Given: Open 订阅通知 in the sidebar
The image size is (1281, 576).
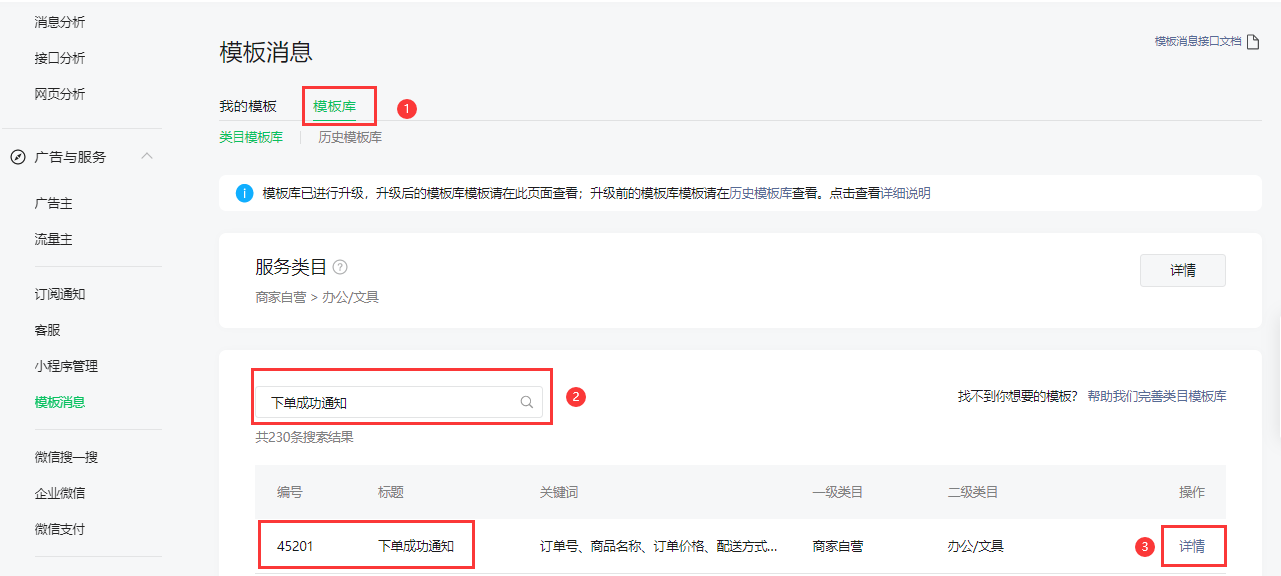Looking at the screenshot, I should pyautogui.click(x=60, y=294).
